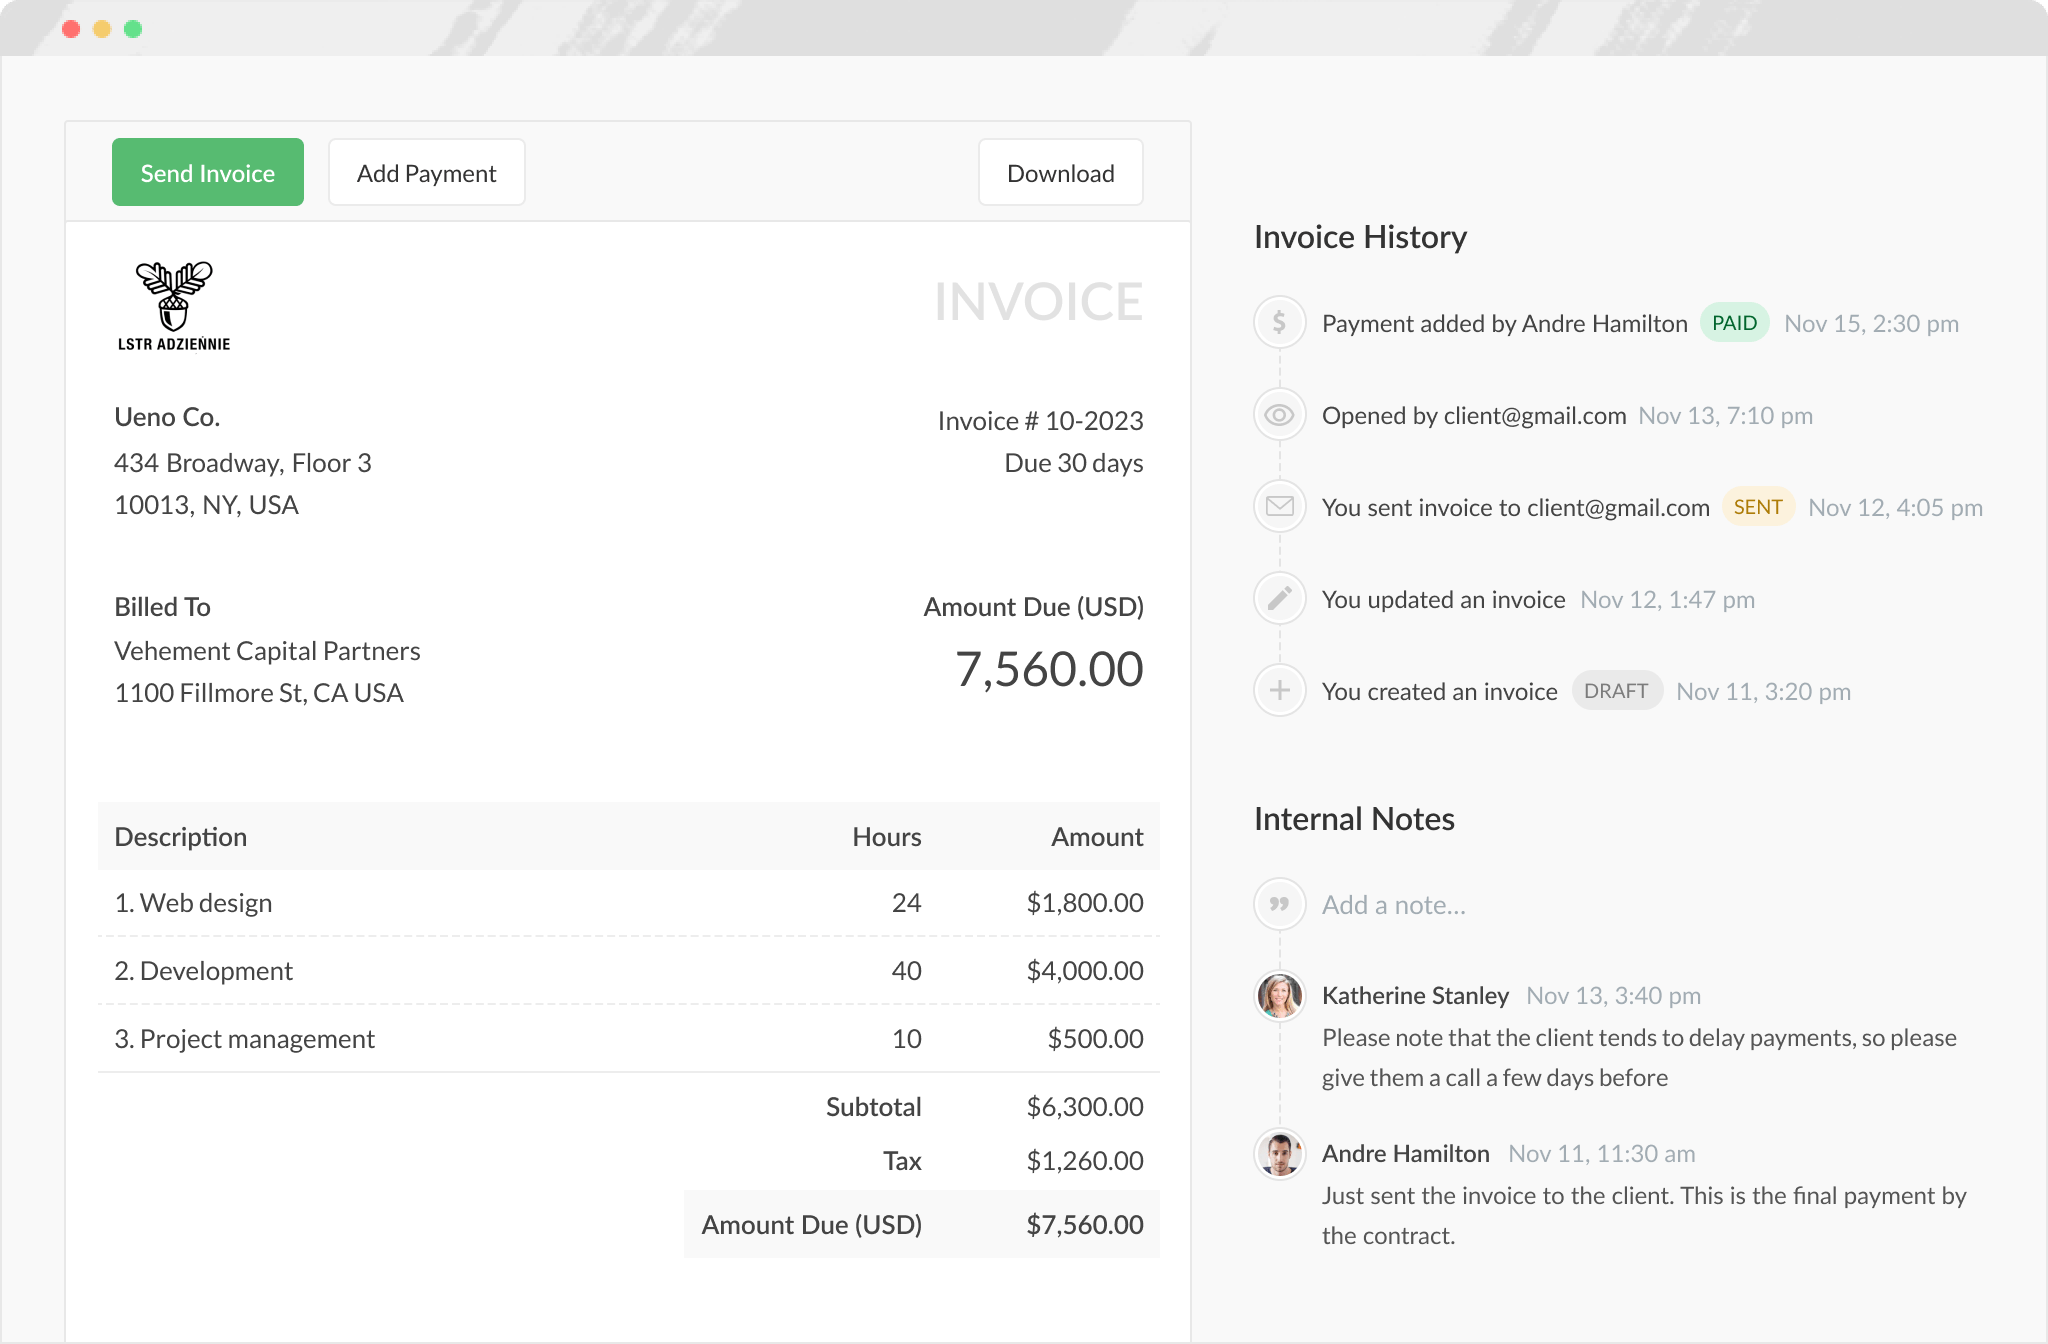Add a payment for this invoice
Screen dimensions: 2048x1344
pos(426,172)
